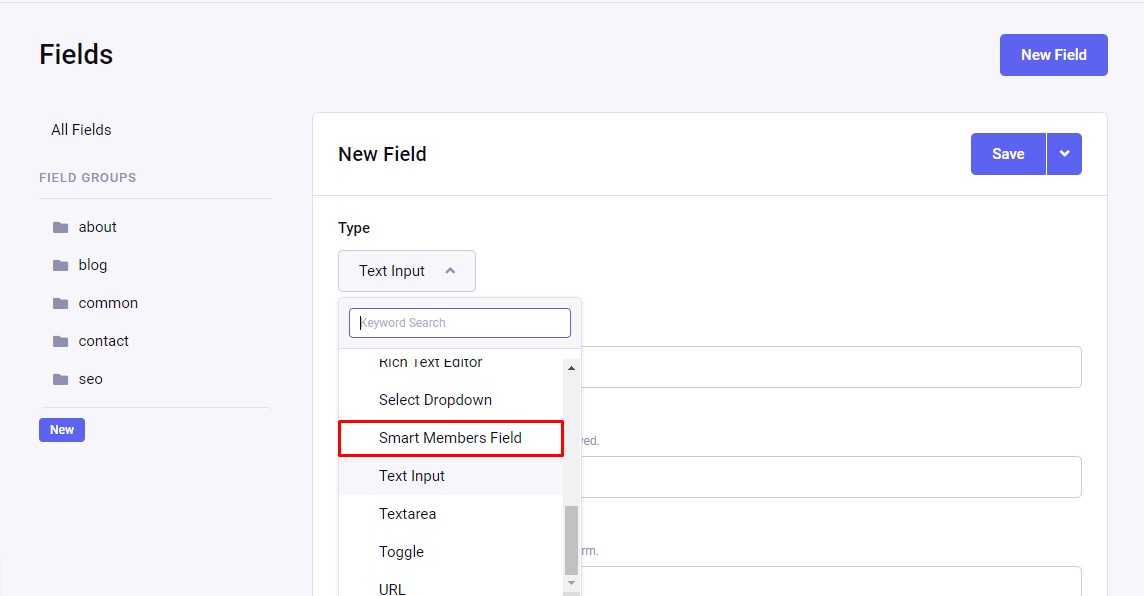The image size is (1144, 596).
Task: Click the common folder icon
Action: tap(60, 303)
